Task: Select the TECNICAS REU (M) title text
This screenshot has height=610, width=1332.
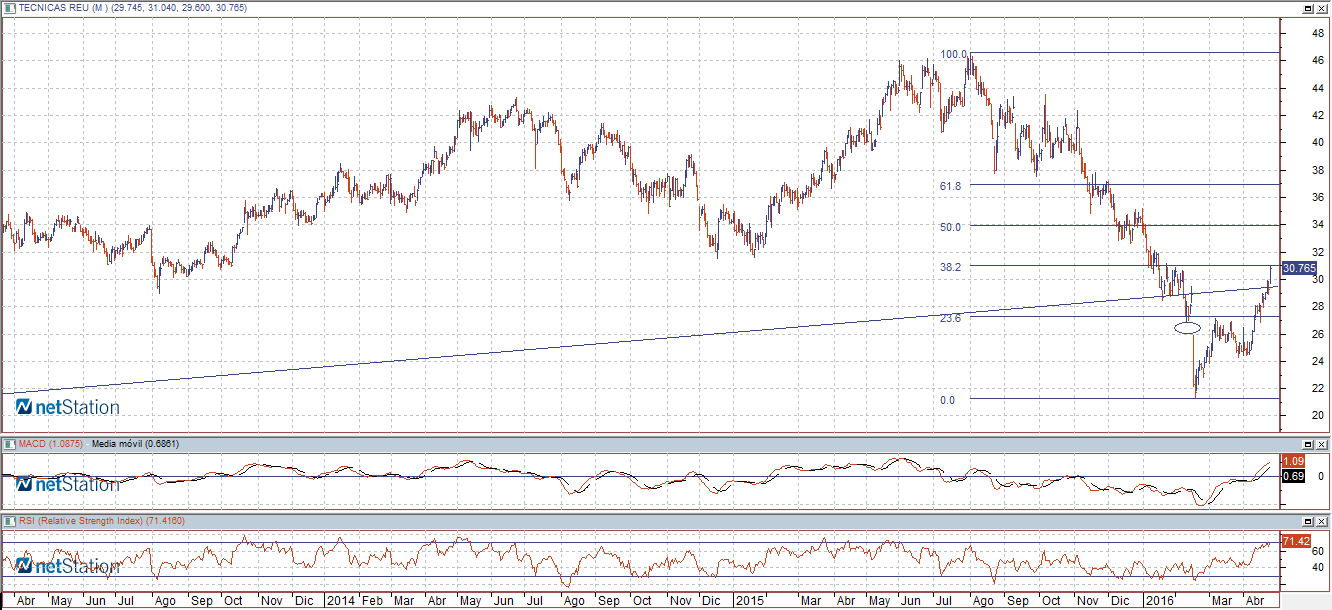Action: [x=63, y=8]
